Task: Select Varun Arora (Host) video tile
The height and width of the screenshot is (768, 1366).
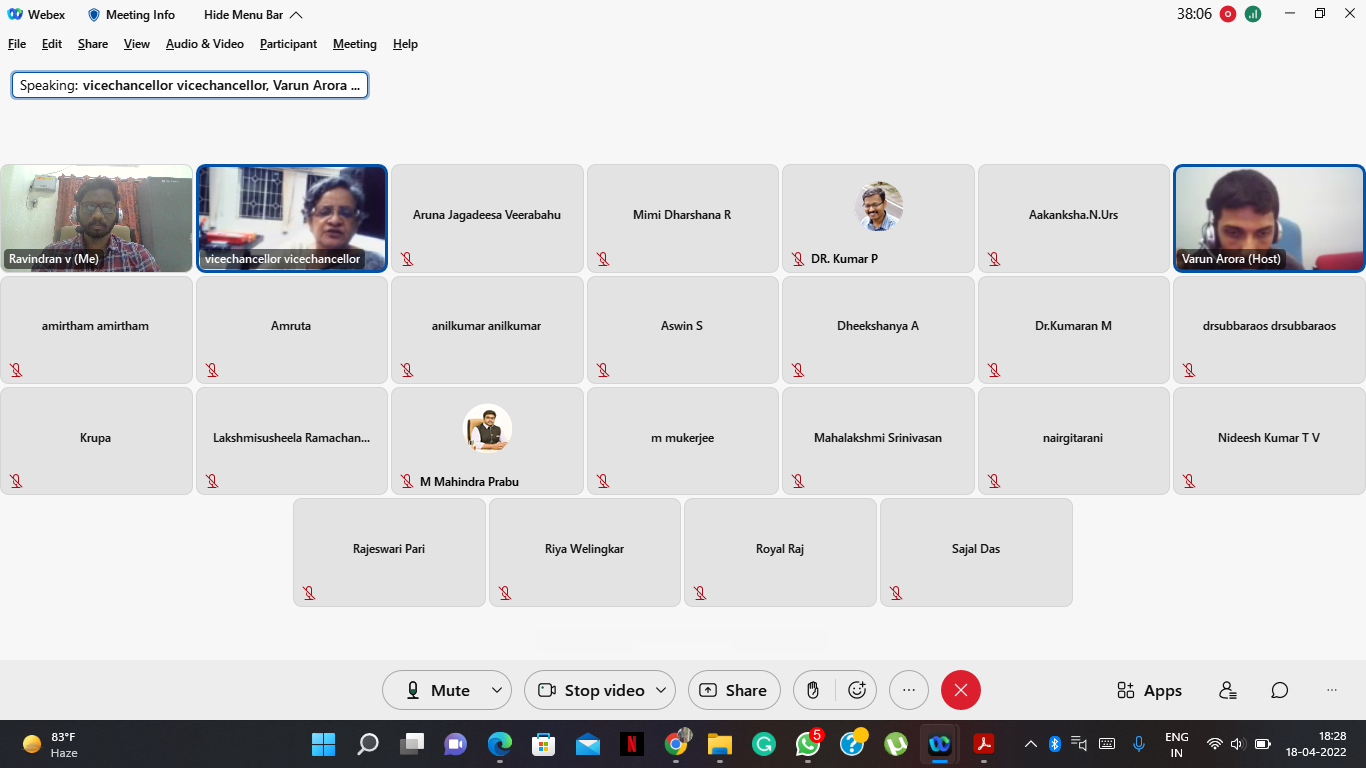Action: pyautogui.click(x=1269, y=218)
